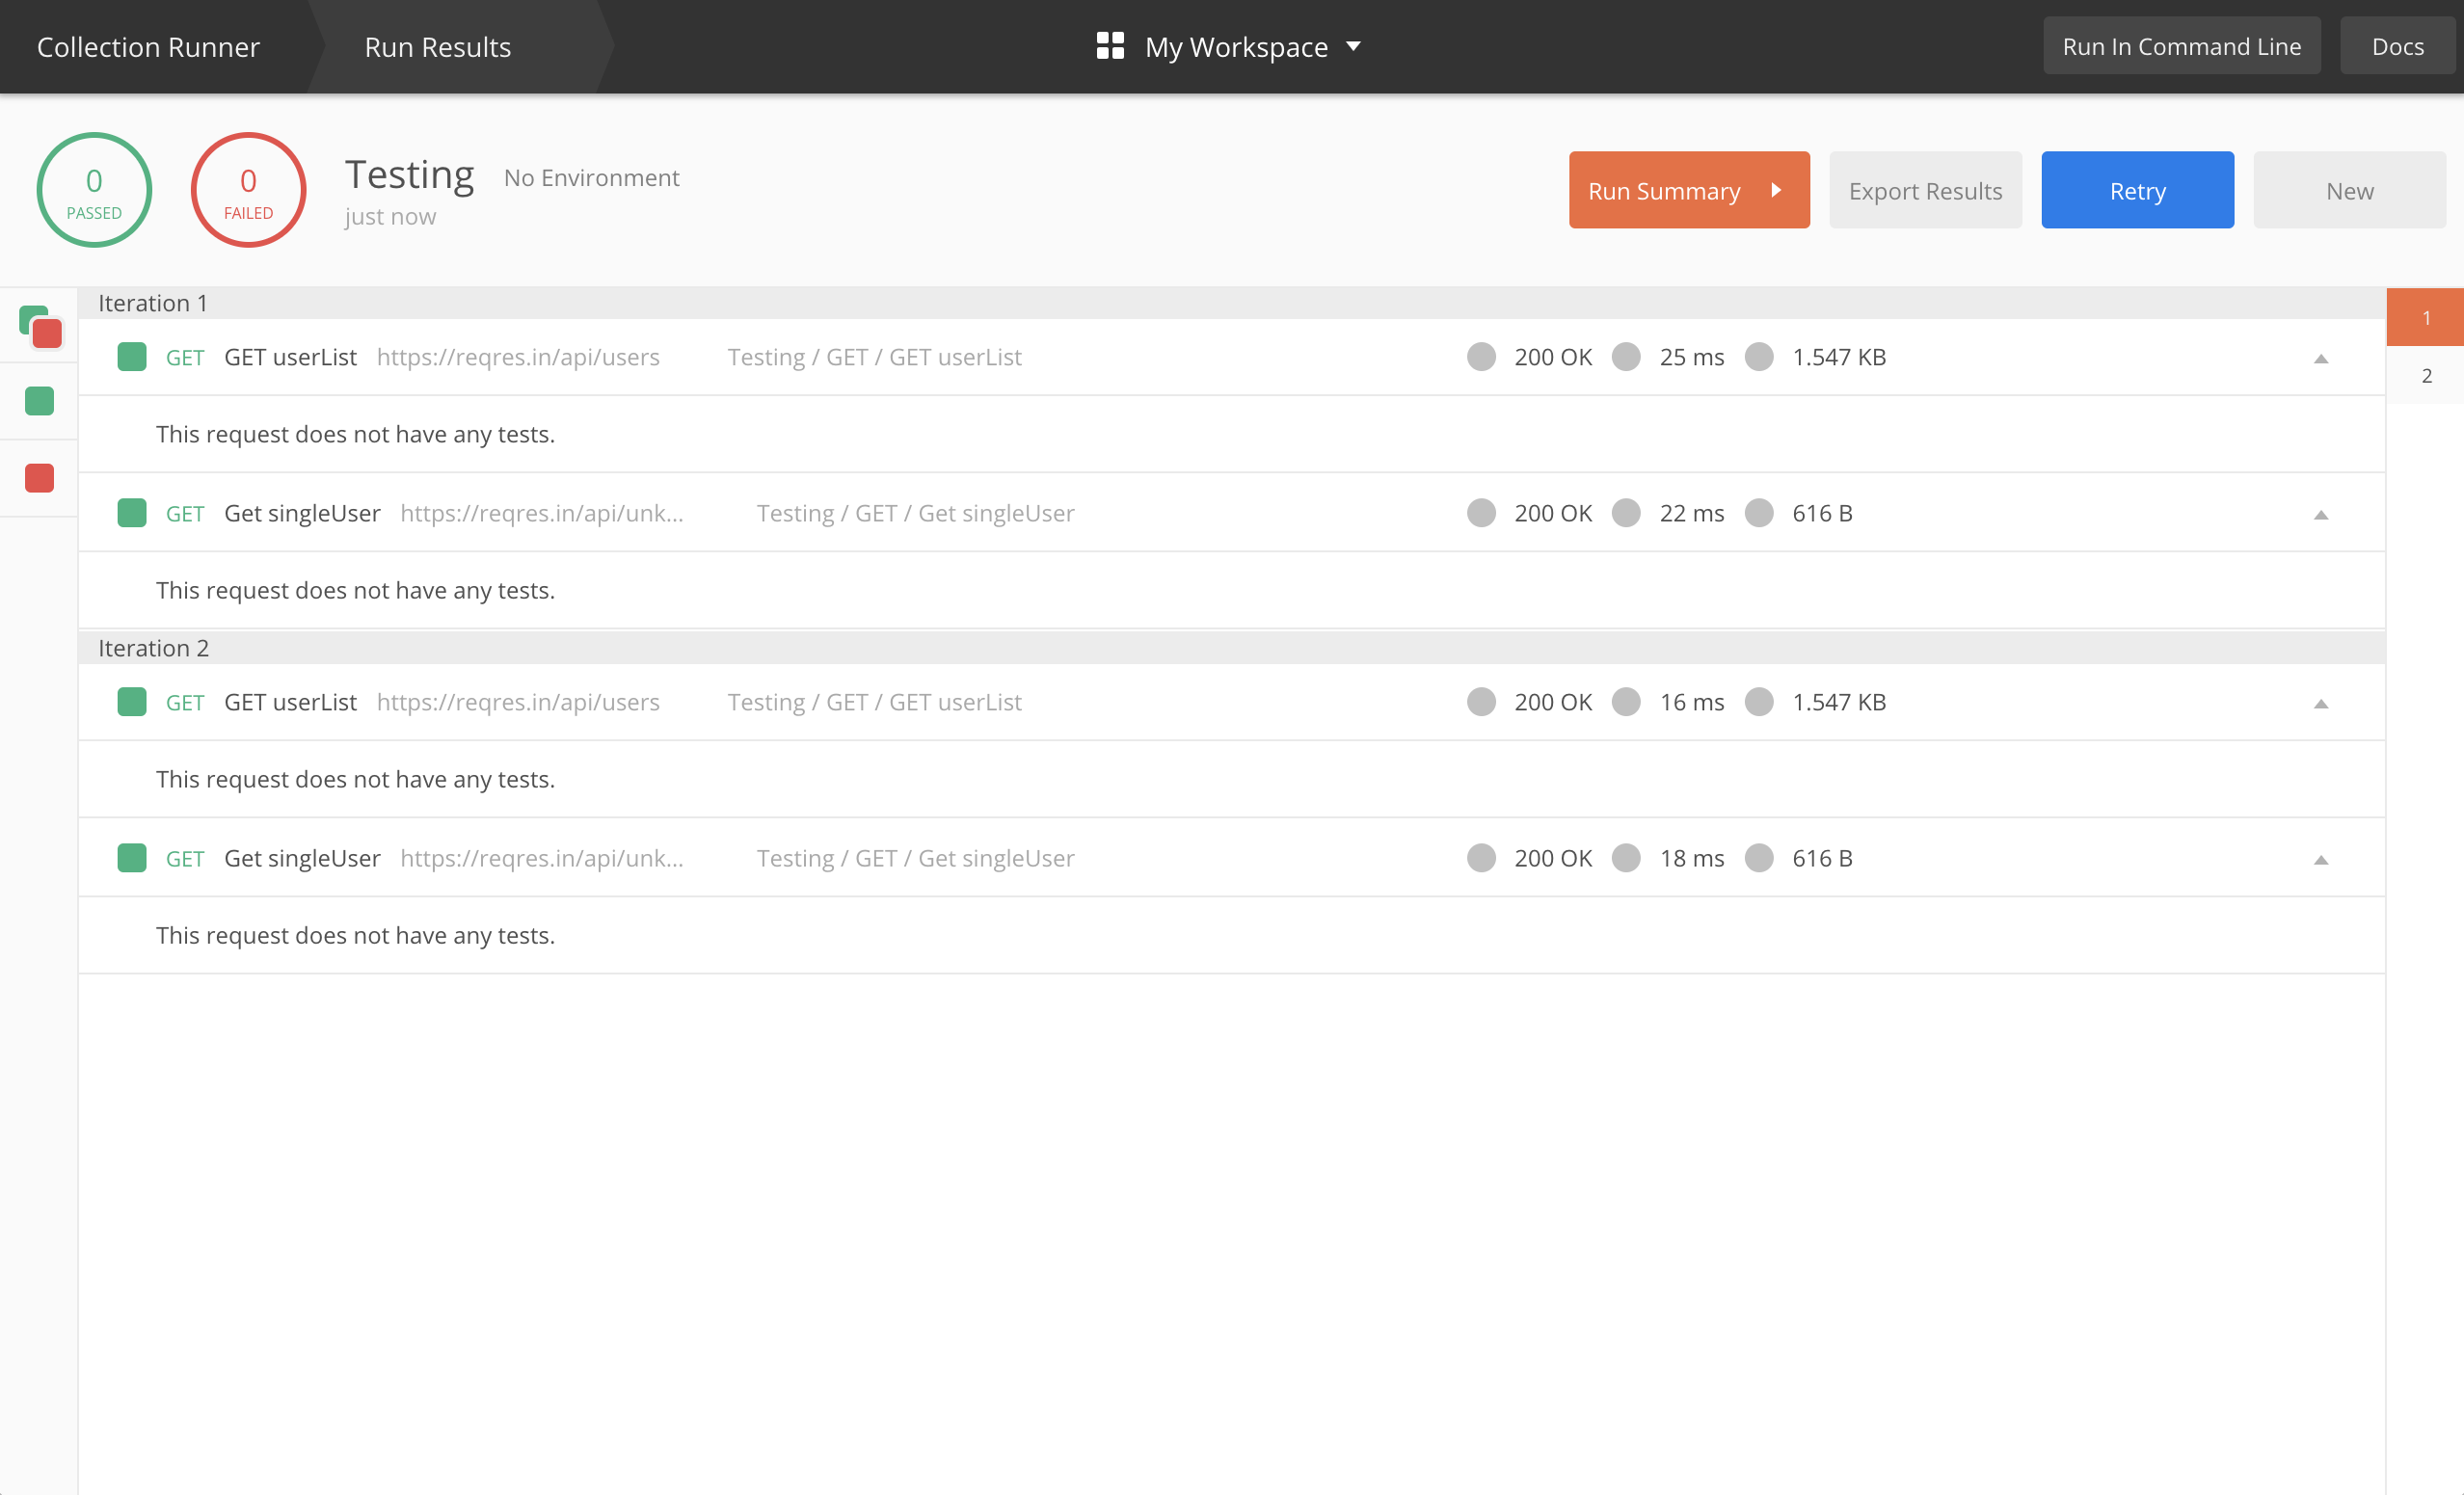Collapse Iteration 2 Get singleUser result row
Image resolution: width=2464 pixels, height=1495 pixels.
coord(2321,860)
